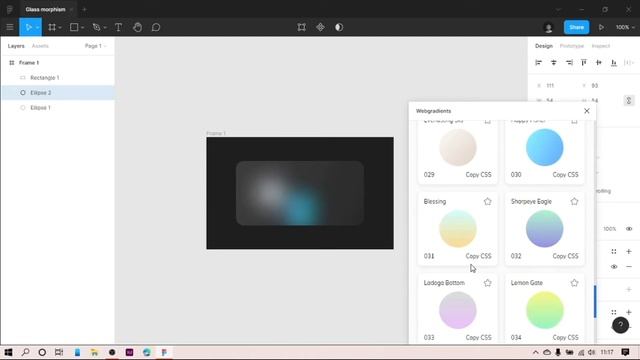Select the Text tool

(x=118, y=27)
